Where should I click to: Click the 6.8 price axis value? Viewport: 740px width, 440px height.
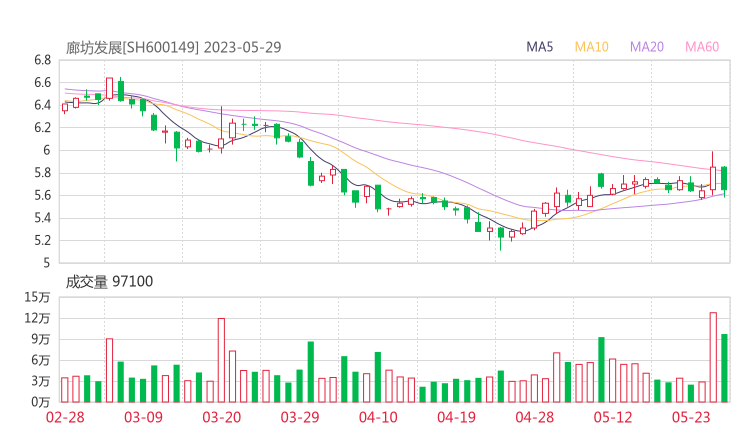[x=42, y=60]
